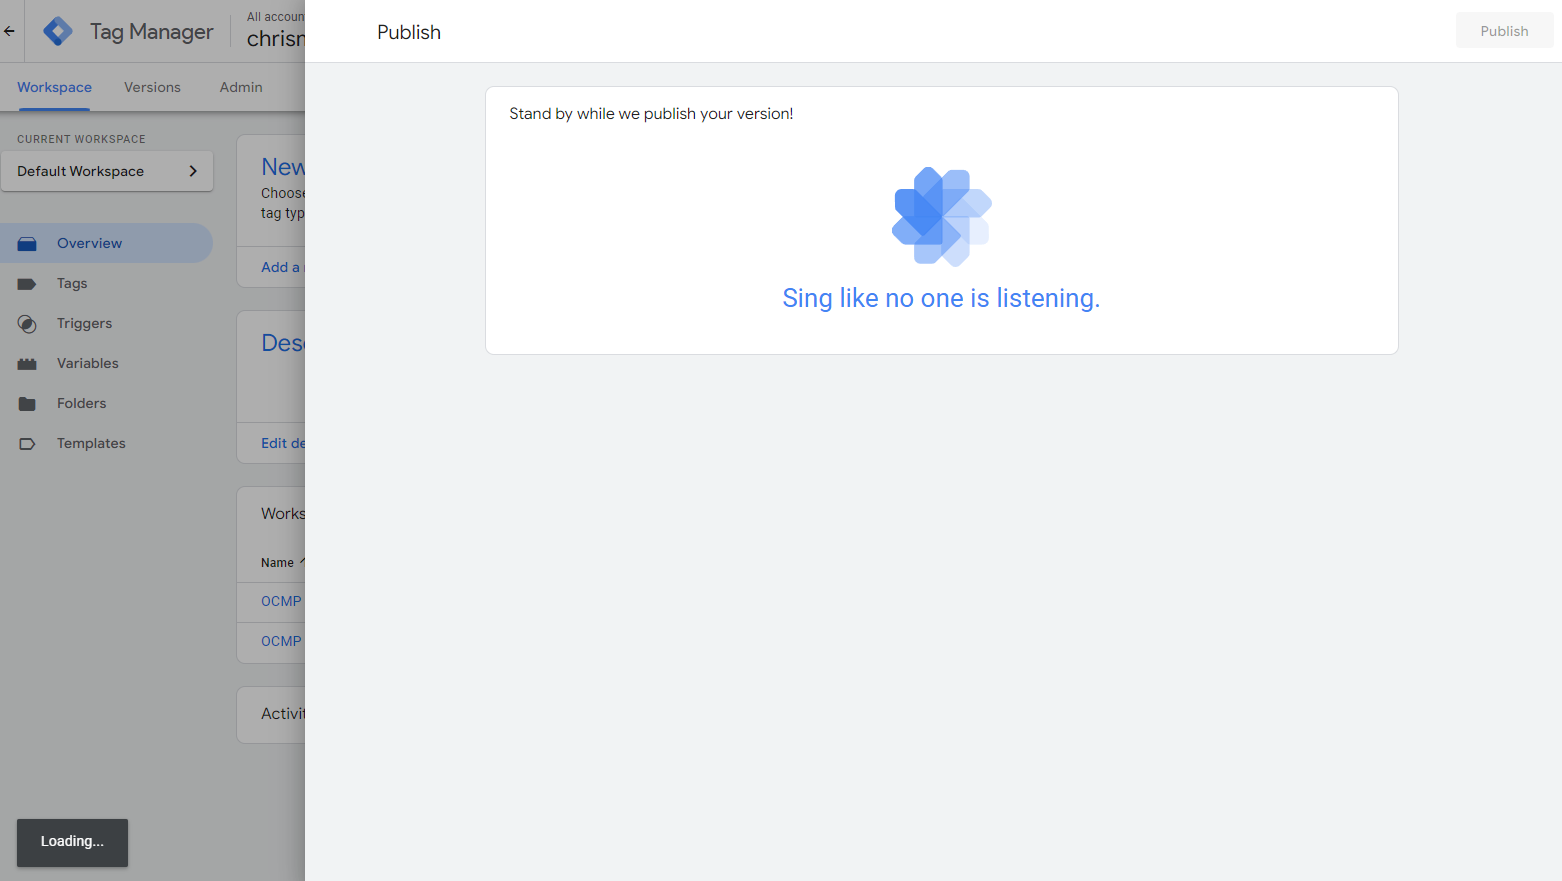Viewport: 1562px width, 881px height.
Task: Select Overview in the sidebar
Action: [x=106, y=243]
